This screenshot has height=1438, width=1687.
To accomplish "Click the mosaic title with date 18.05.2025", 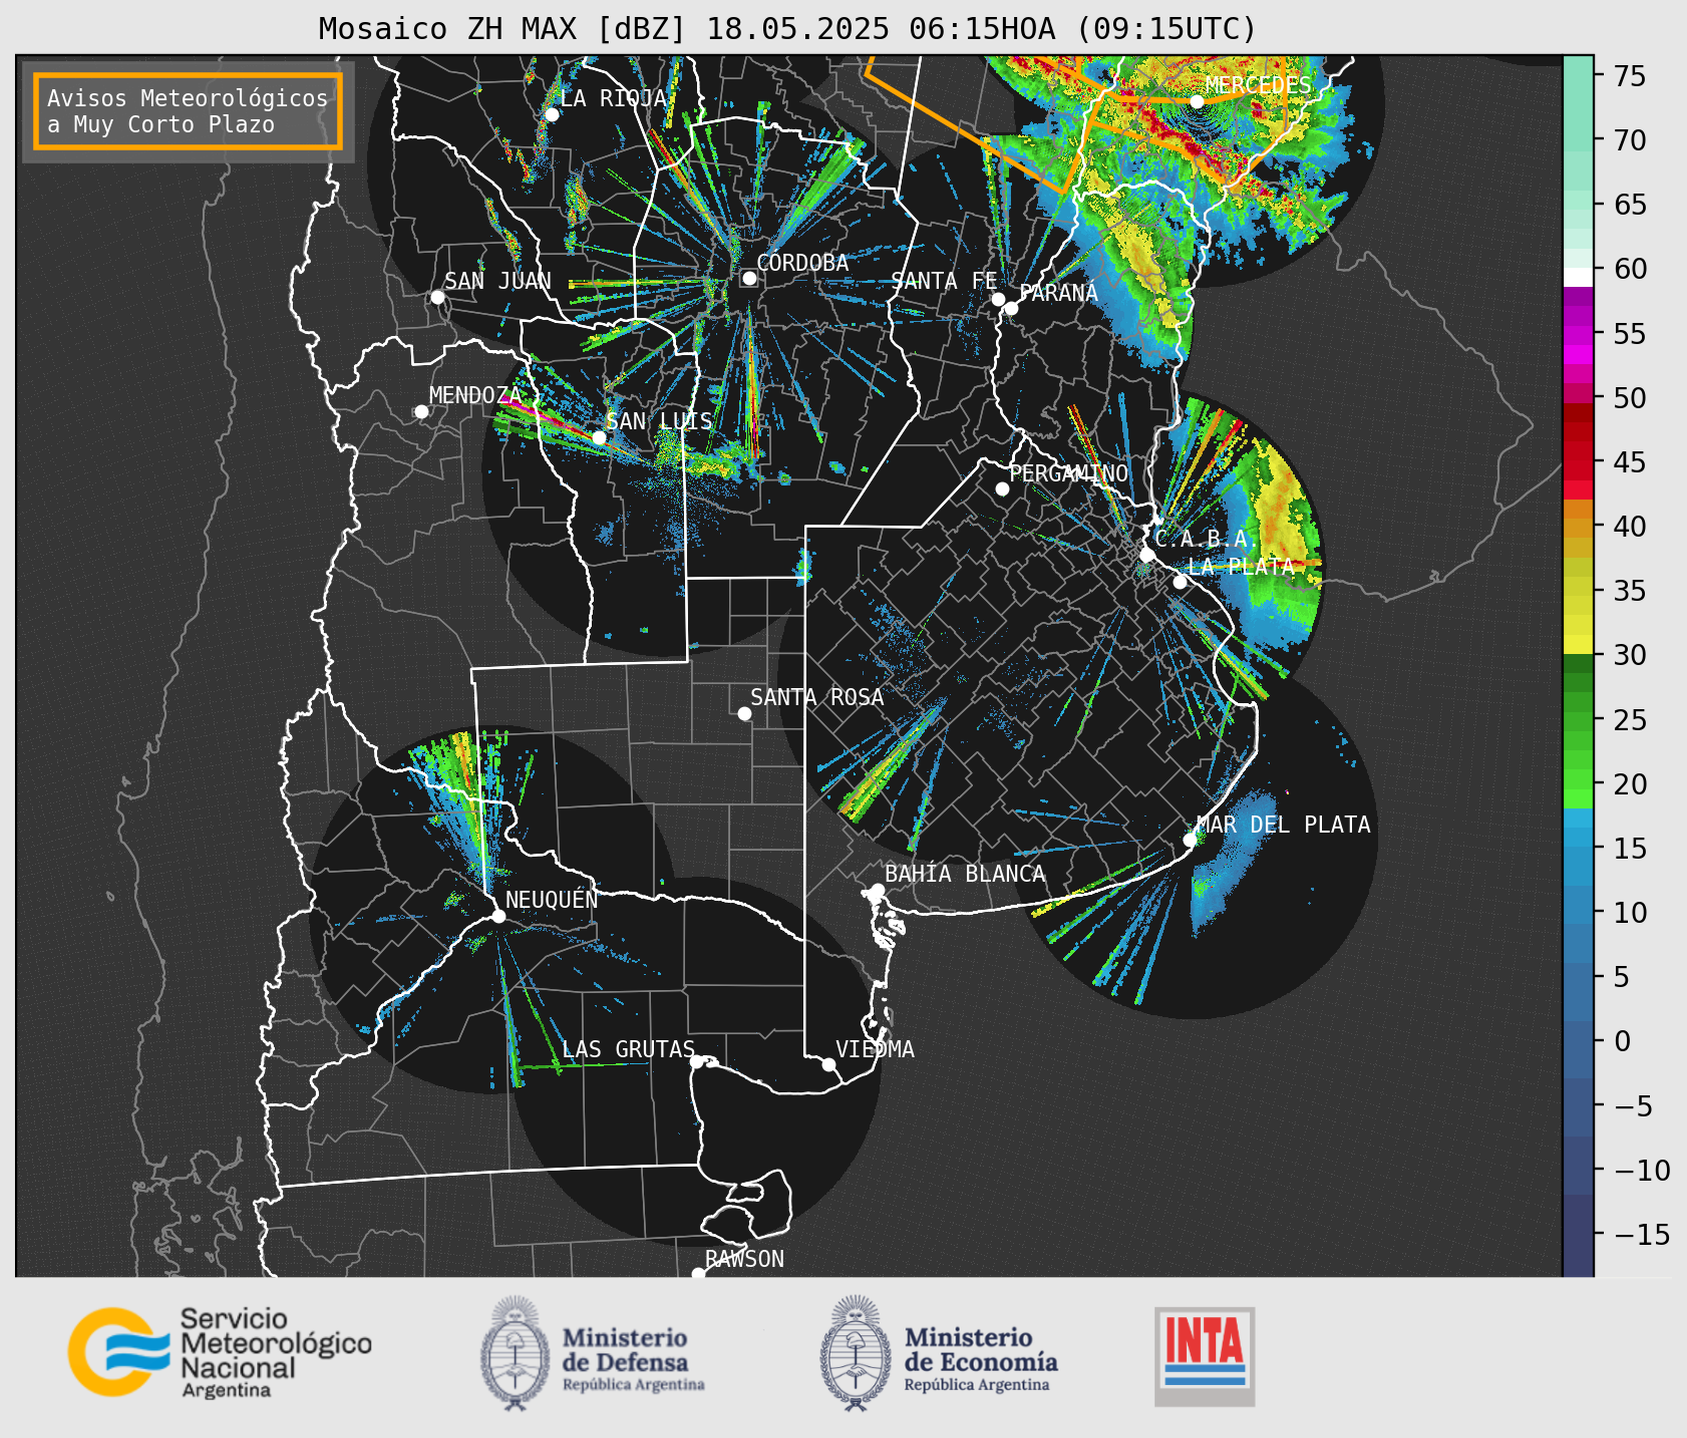I will pos(787,28).
